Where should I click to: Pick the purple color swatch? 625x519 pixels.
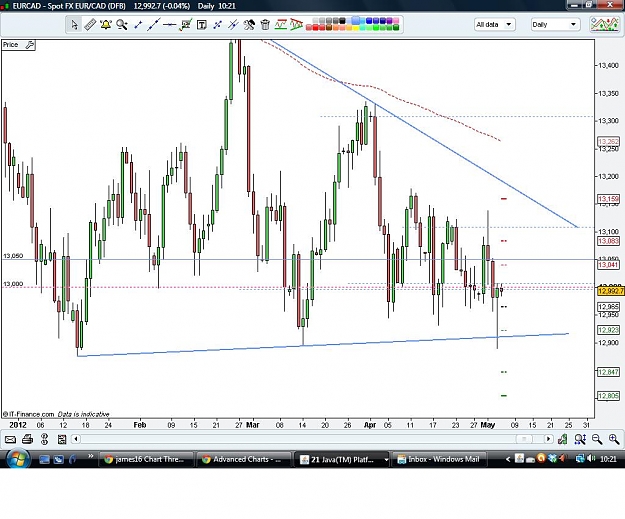pyautogui.click(x=389, y=21)
